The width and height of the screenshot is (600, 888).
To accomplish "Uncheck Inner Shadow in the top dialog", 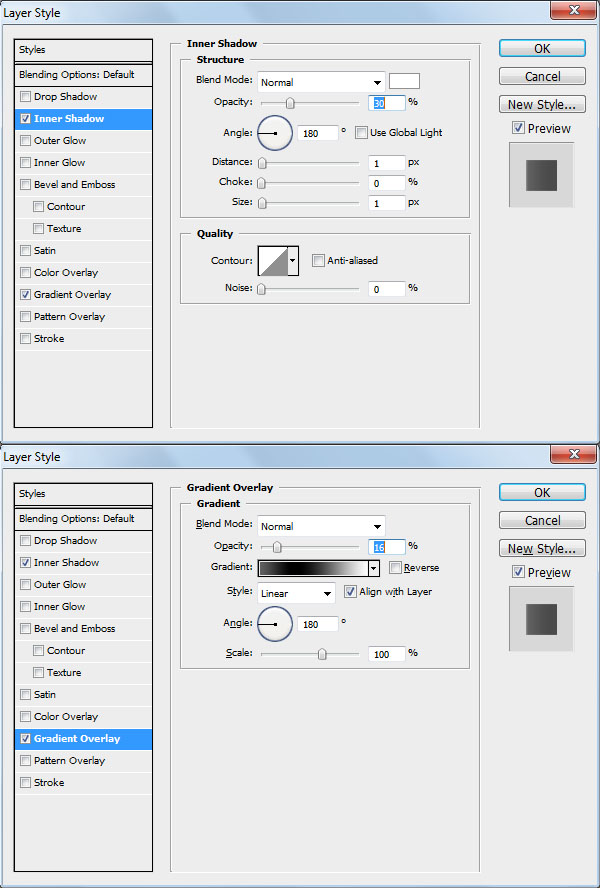I will tap(25, 119).
